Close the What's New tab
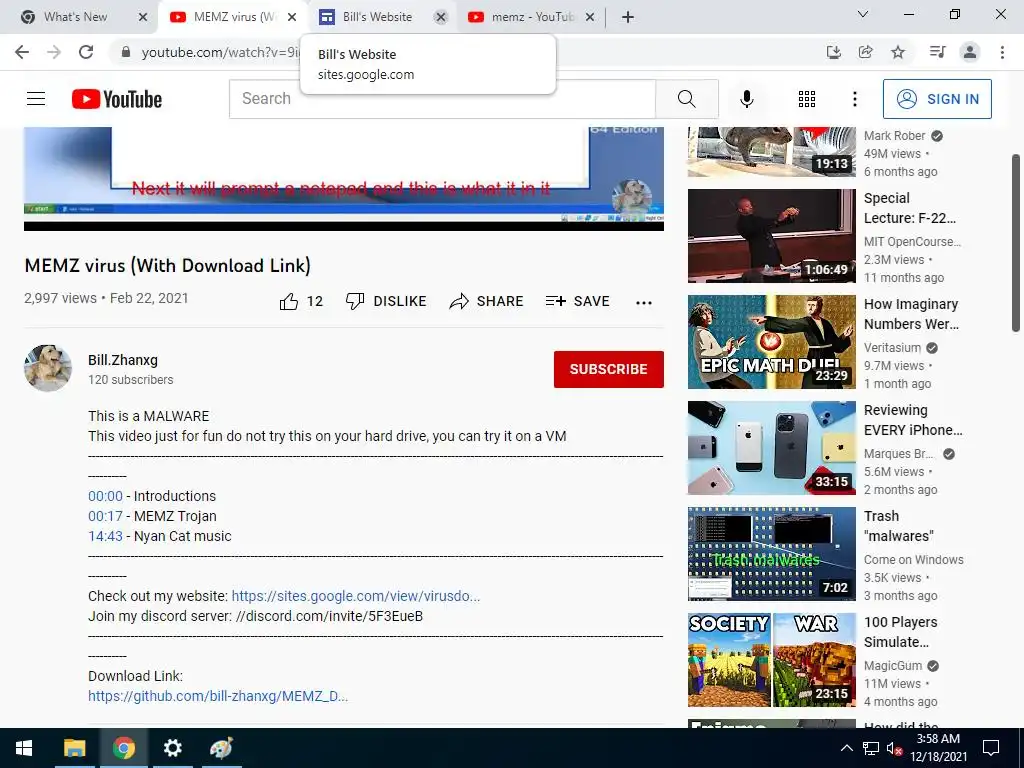Viewport: 1024px width, 768px height. pyautogui.click(x=143, y=17)
